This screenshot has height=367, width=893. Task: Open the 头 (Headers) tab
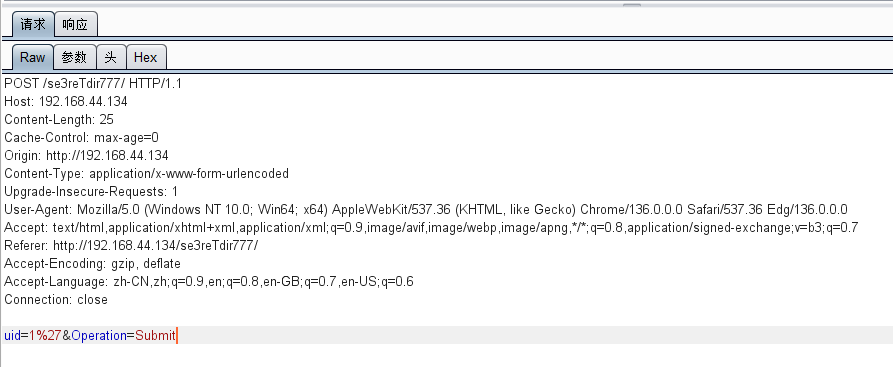coord(110,57)
